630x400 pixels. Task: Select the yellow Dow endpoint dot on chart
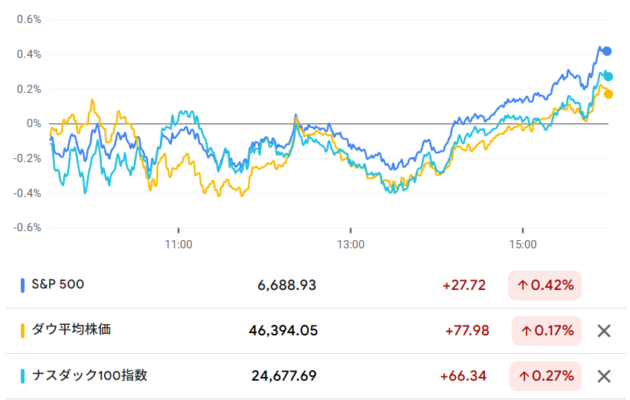coord(608,95)
